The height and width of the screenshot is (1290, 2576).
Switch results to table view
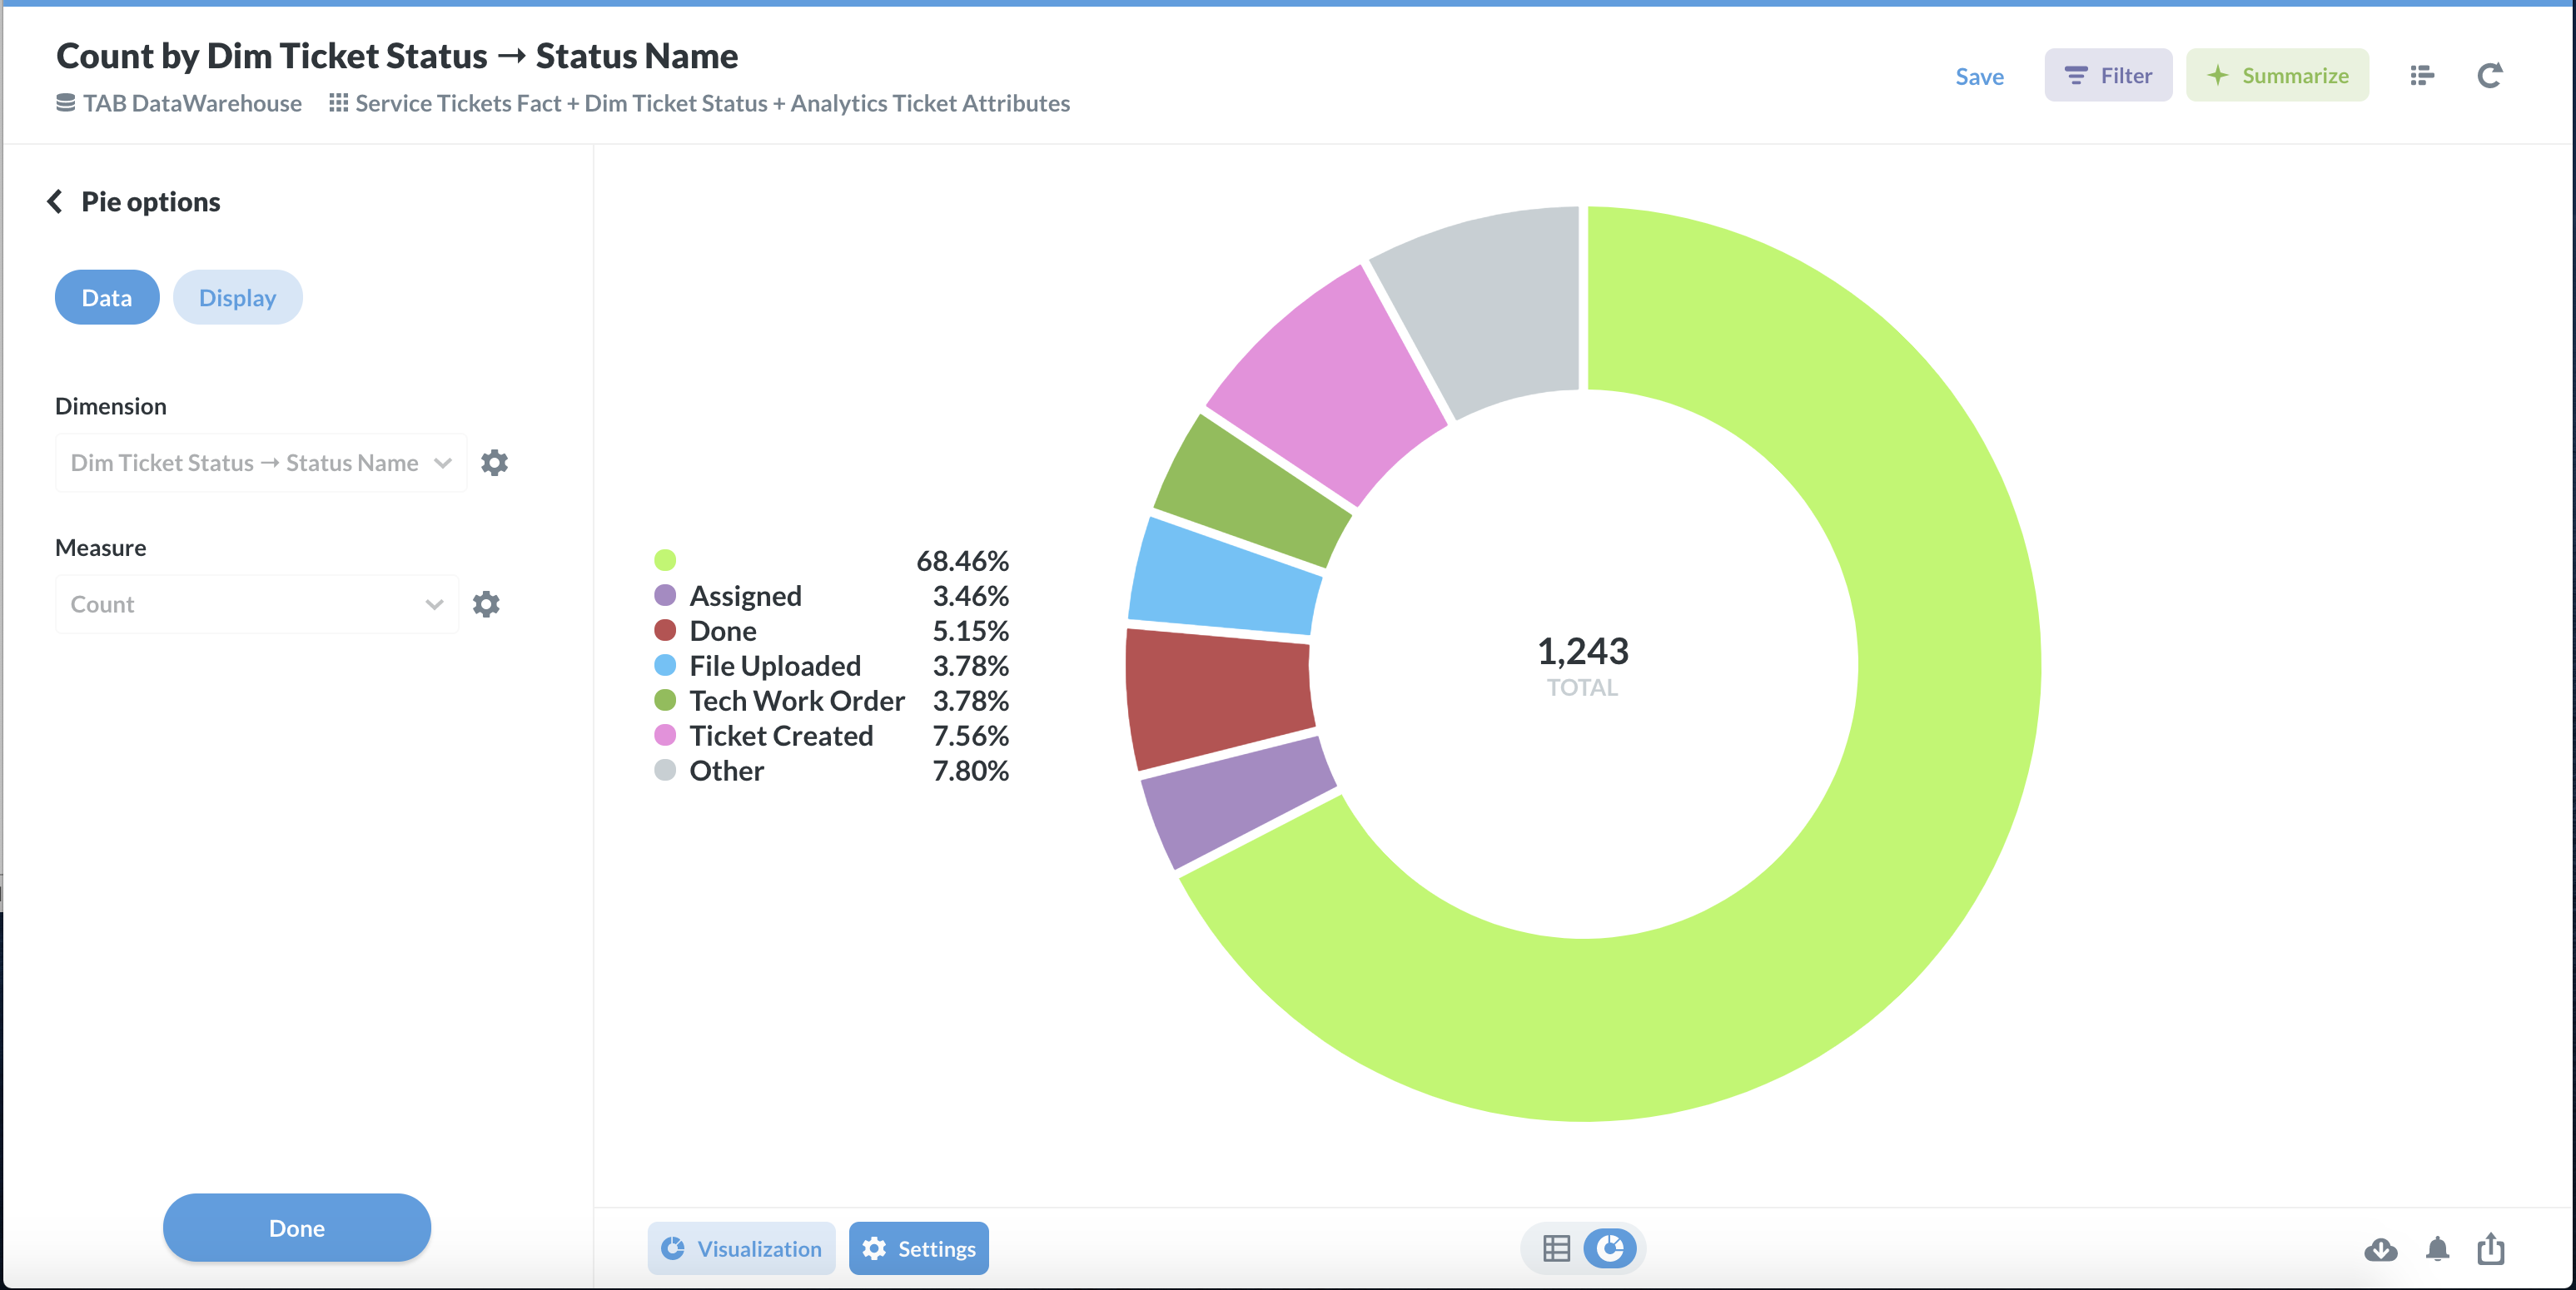(1555, 1248)
